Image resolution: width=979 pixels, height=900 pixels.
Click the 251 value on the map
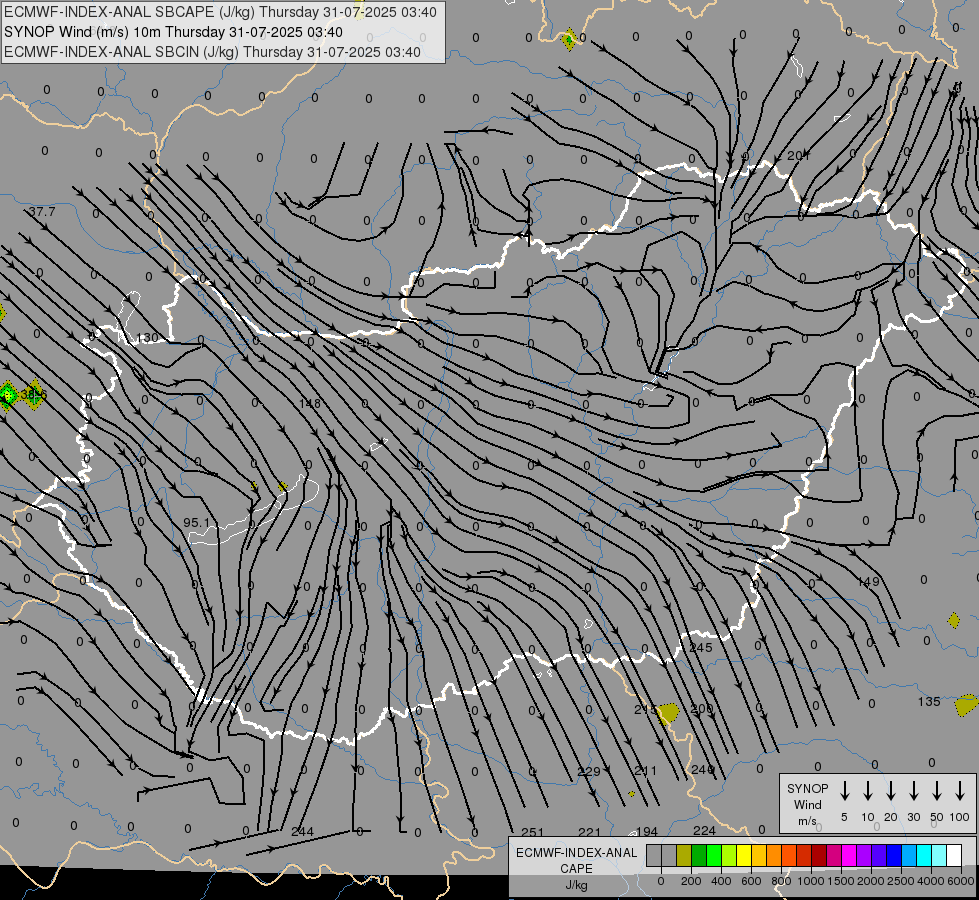pos(533,832)
